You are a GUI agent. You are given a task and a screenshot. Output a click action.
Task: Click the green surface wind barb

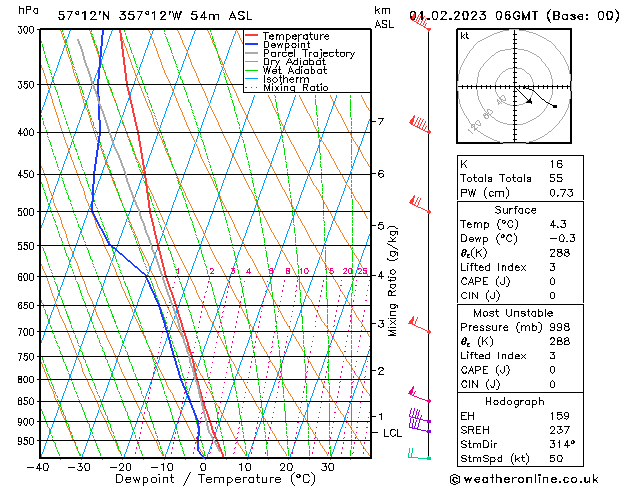click(x=419, y=454)
